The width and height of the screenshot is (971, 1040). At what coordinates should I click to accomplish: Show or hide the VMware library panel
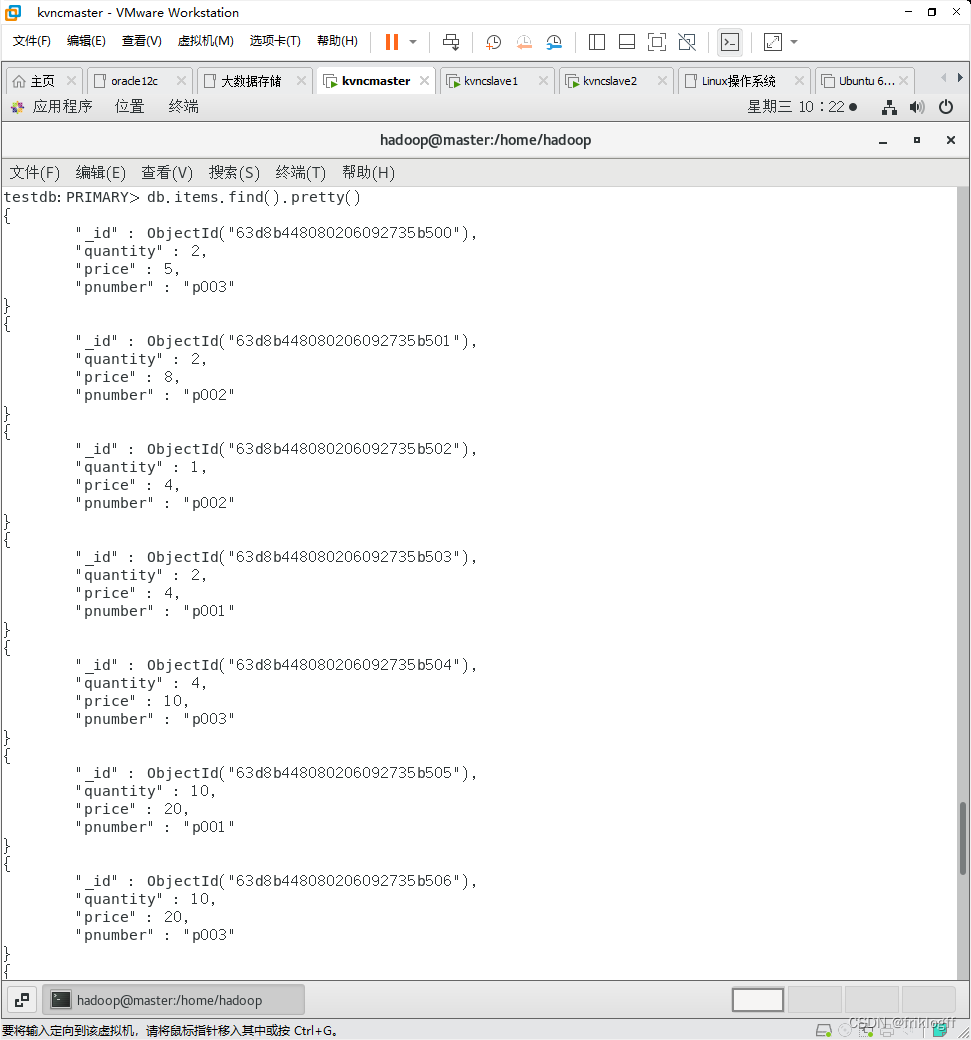point(597,41)
